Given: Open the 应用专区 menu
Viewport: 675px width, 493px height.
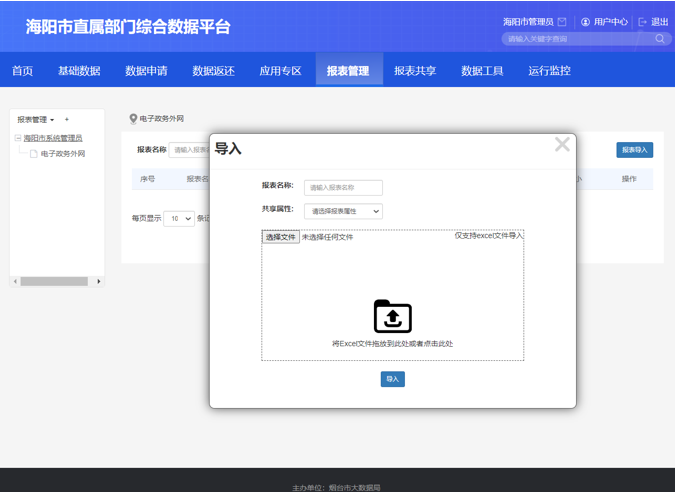Looking at the screenshot, I should click(280, 71).
